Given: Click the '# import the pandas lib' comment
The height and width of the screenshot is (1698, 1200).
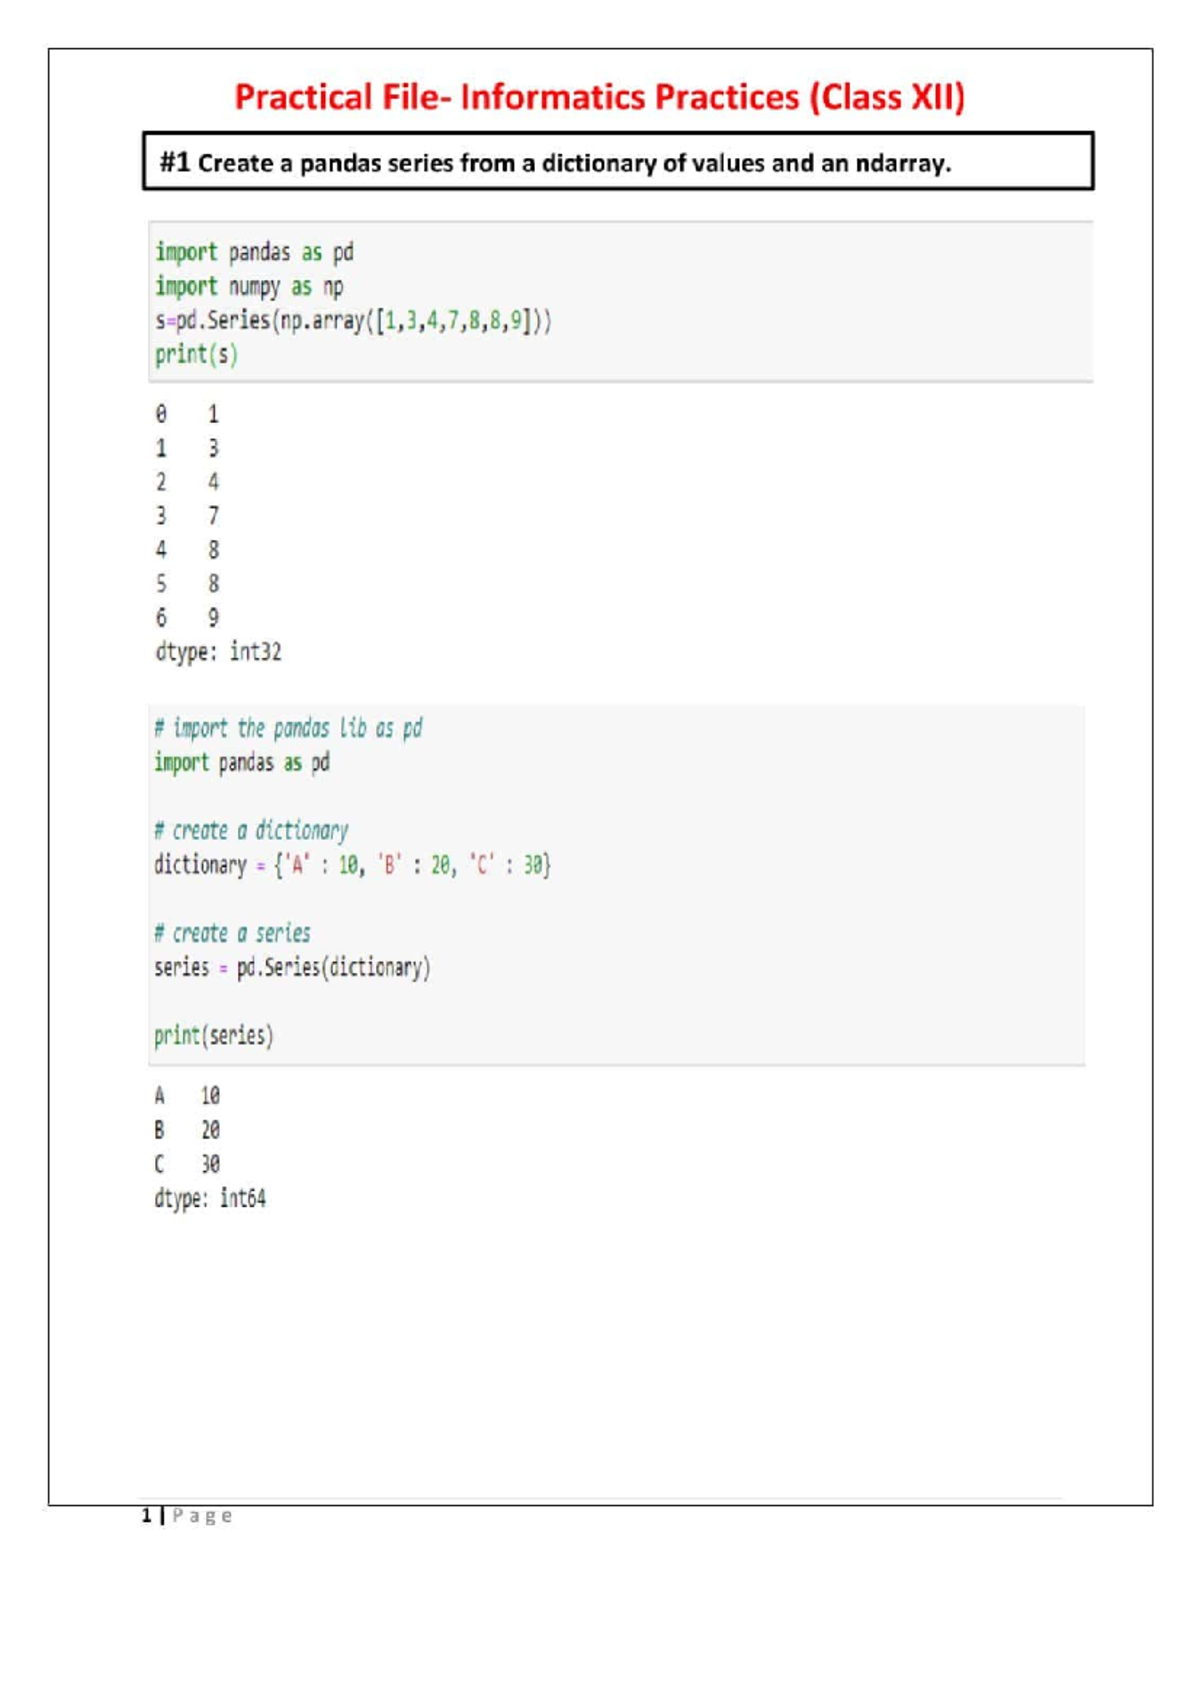Looking at the screenshot, I should pos(288,728).
